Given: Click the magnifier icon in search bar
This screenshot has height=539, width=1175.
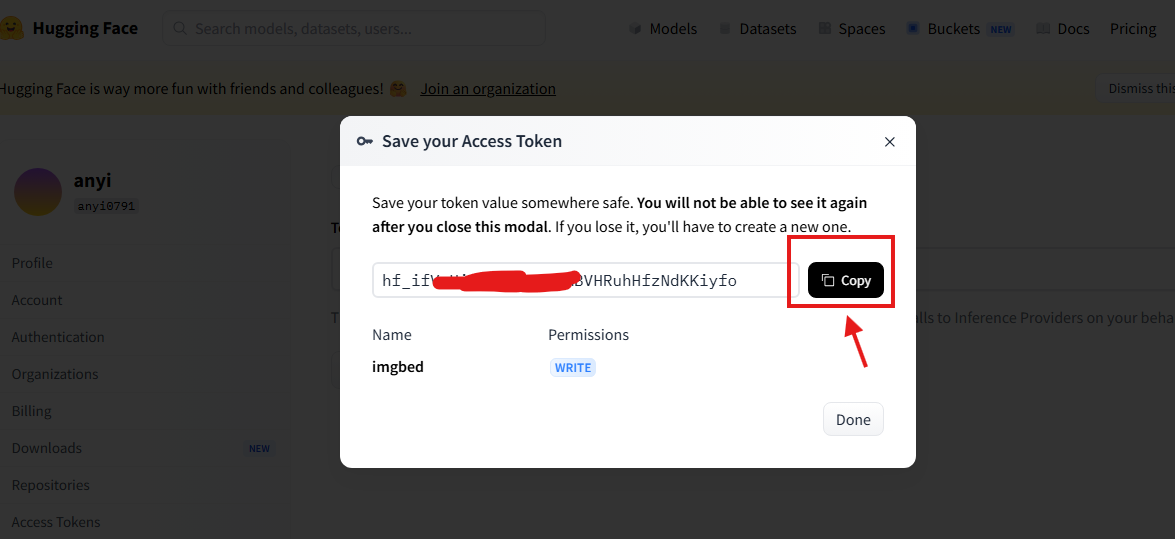Looking at the screenshot, I should click(x=180, y=28).
